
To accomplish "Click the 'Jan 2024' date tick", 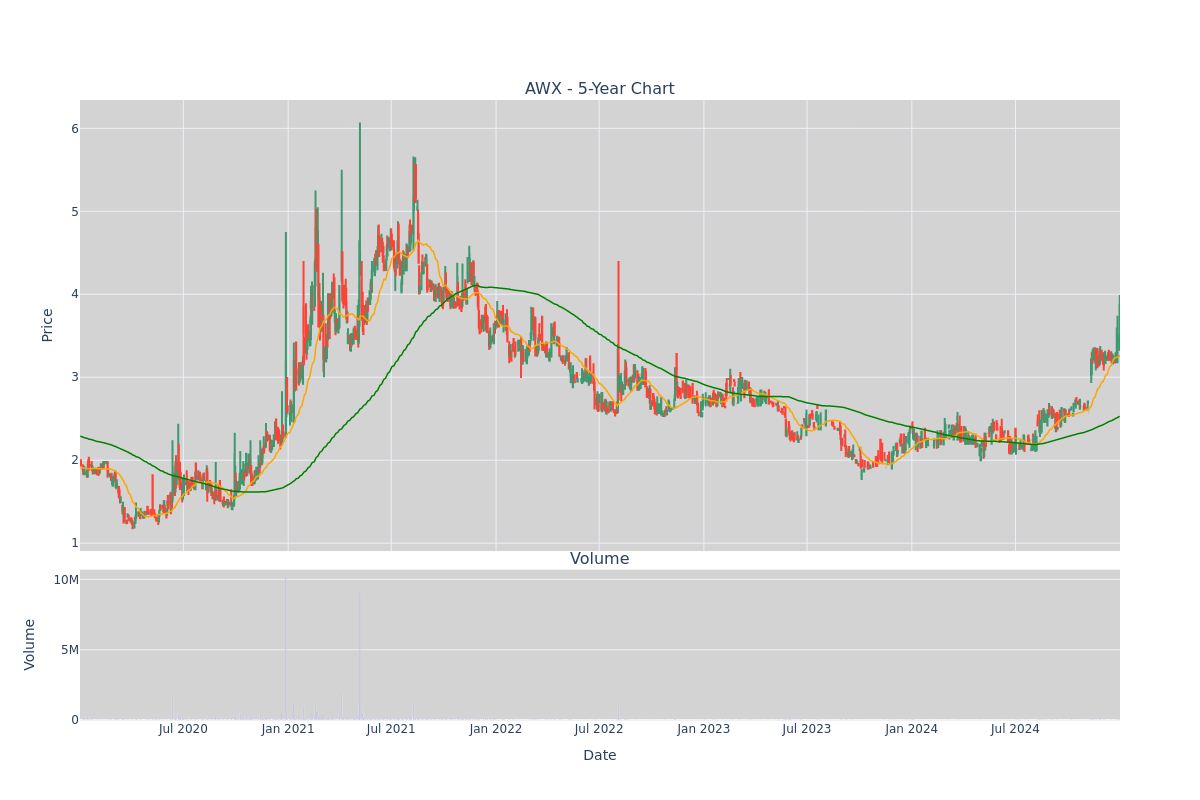I will [x=912, y=729].
